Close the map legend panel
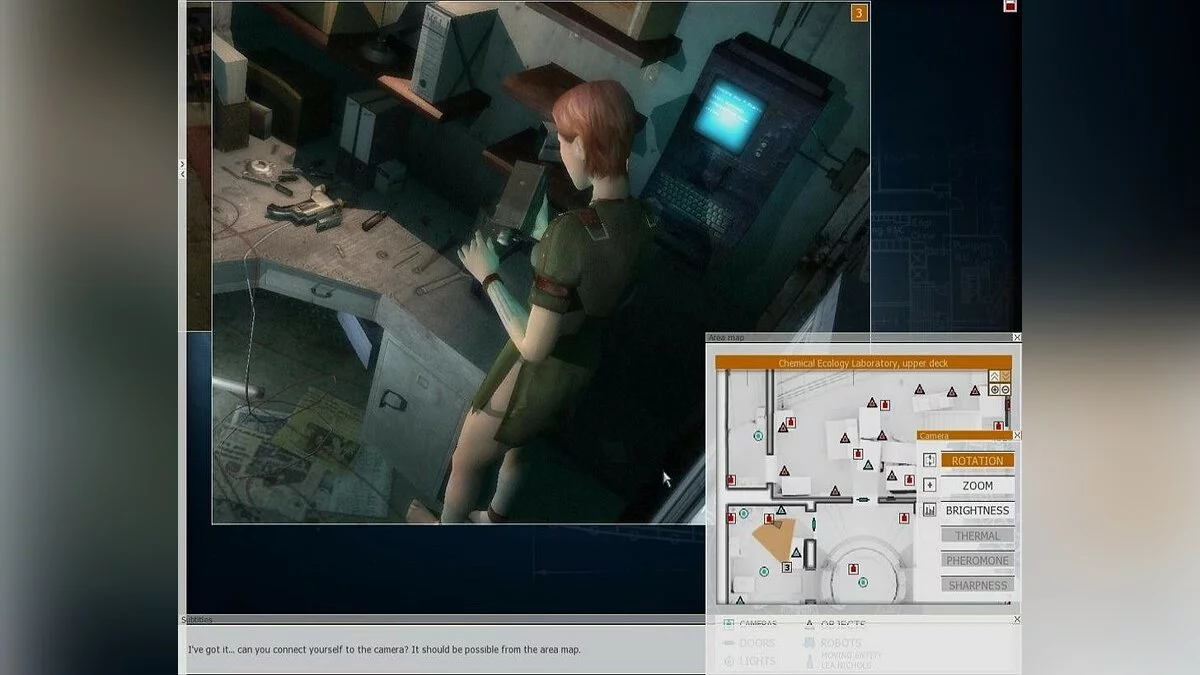 (1017, 620)
